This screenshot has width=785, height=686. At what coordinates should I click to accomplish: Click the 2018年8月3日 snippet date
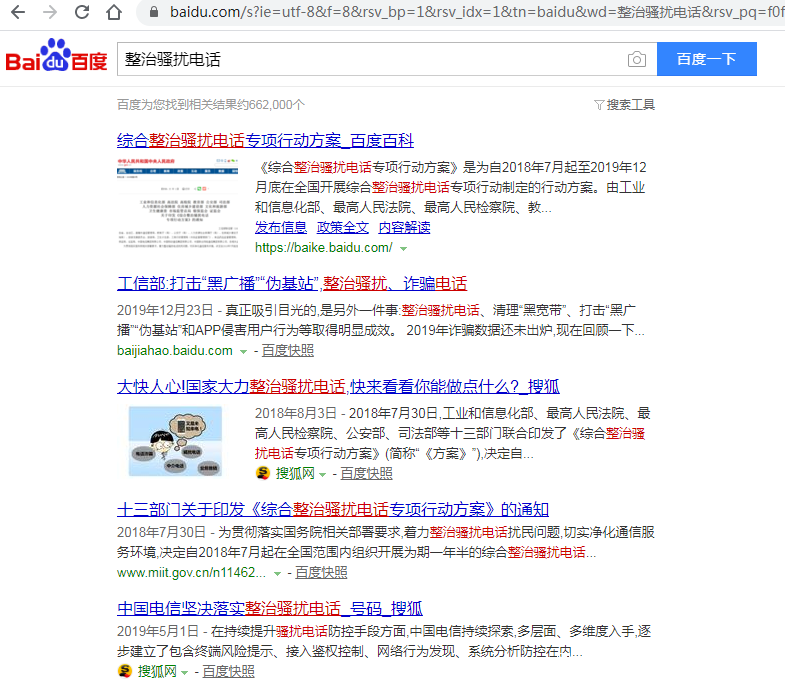(x=296, y=413)
